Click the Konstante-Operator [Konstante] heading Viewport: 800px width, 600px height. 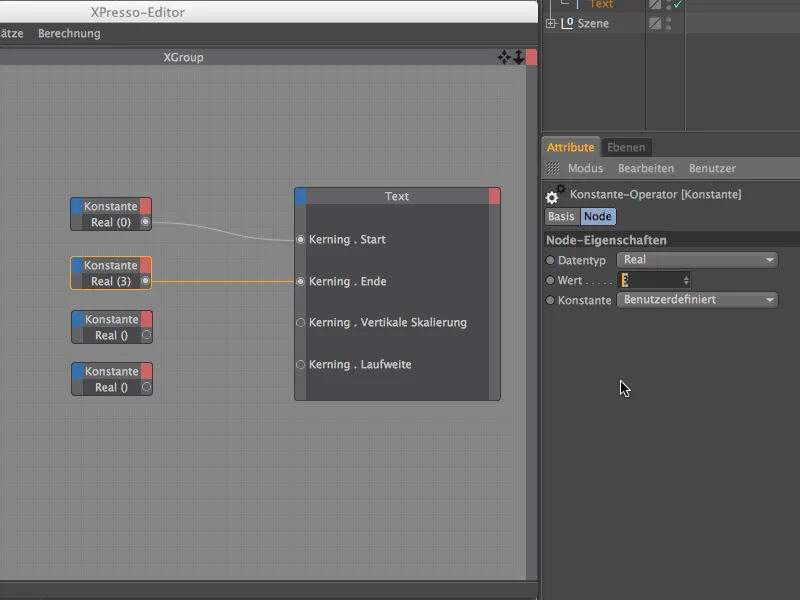coord(656,194)
